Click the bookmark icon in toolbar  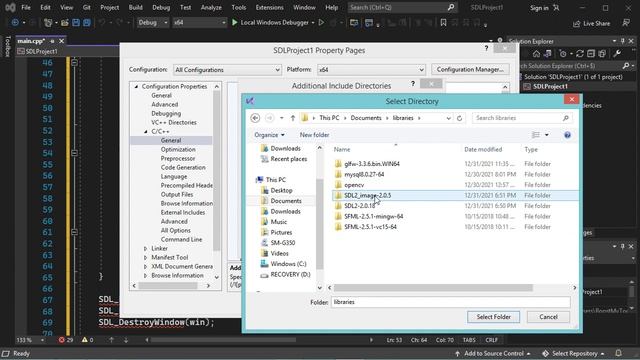[x=443, y=23]
